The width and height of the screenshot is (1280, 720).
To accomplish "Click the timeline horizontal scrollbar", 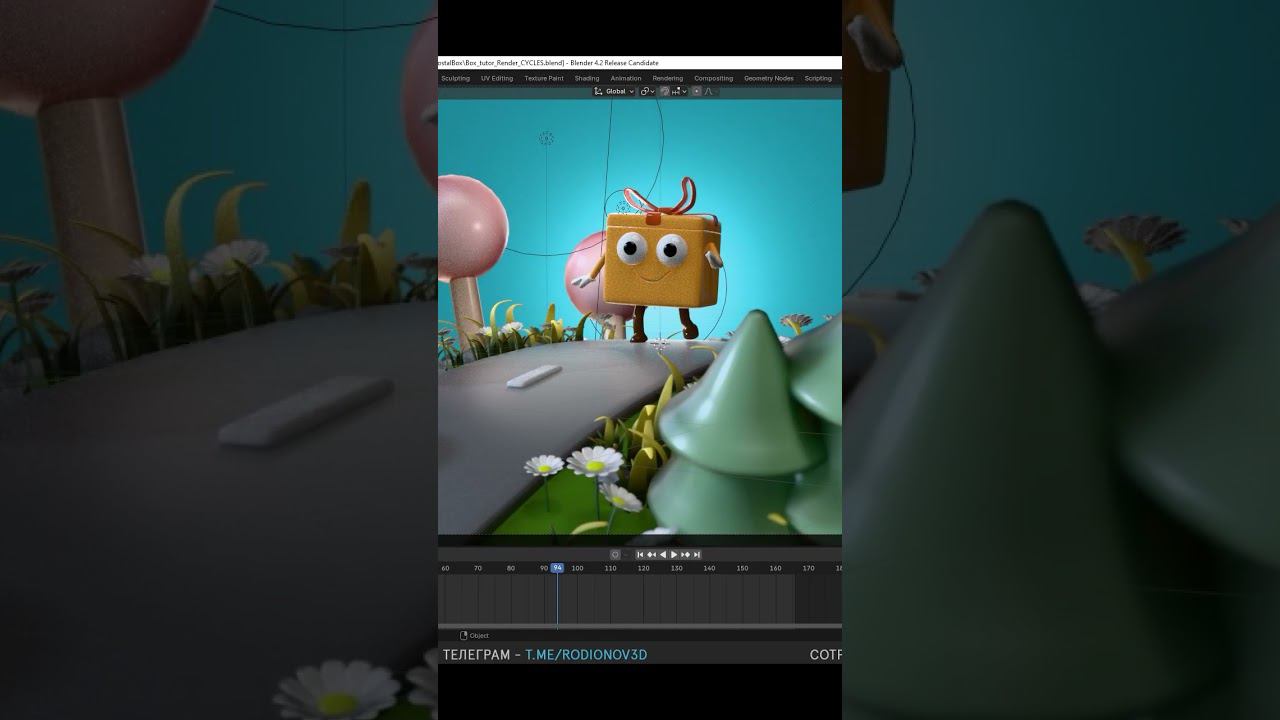I will 640,626.
